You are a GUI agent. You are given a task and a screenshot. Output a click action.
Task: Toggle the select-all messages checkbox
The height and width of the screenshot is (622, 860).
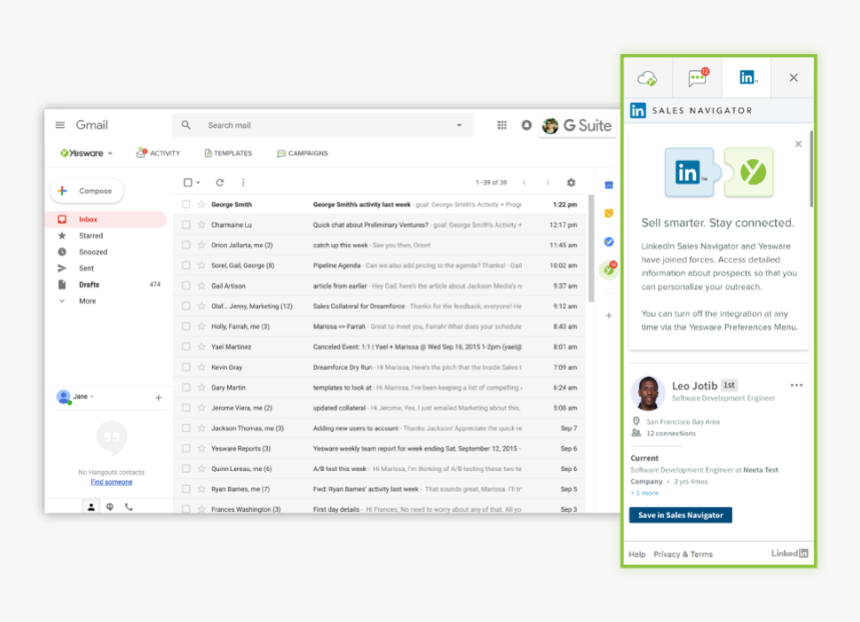pos(188,182)
